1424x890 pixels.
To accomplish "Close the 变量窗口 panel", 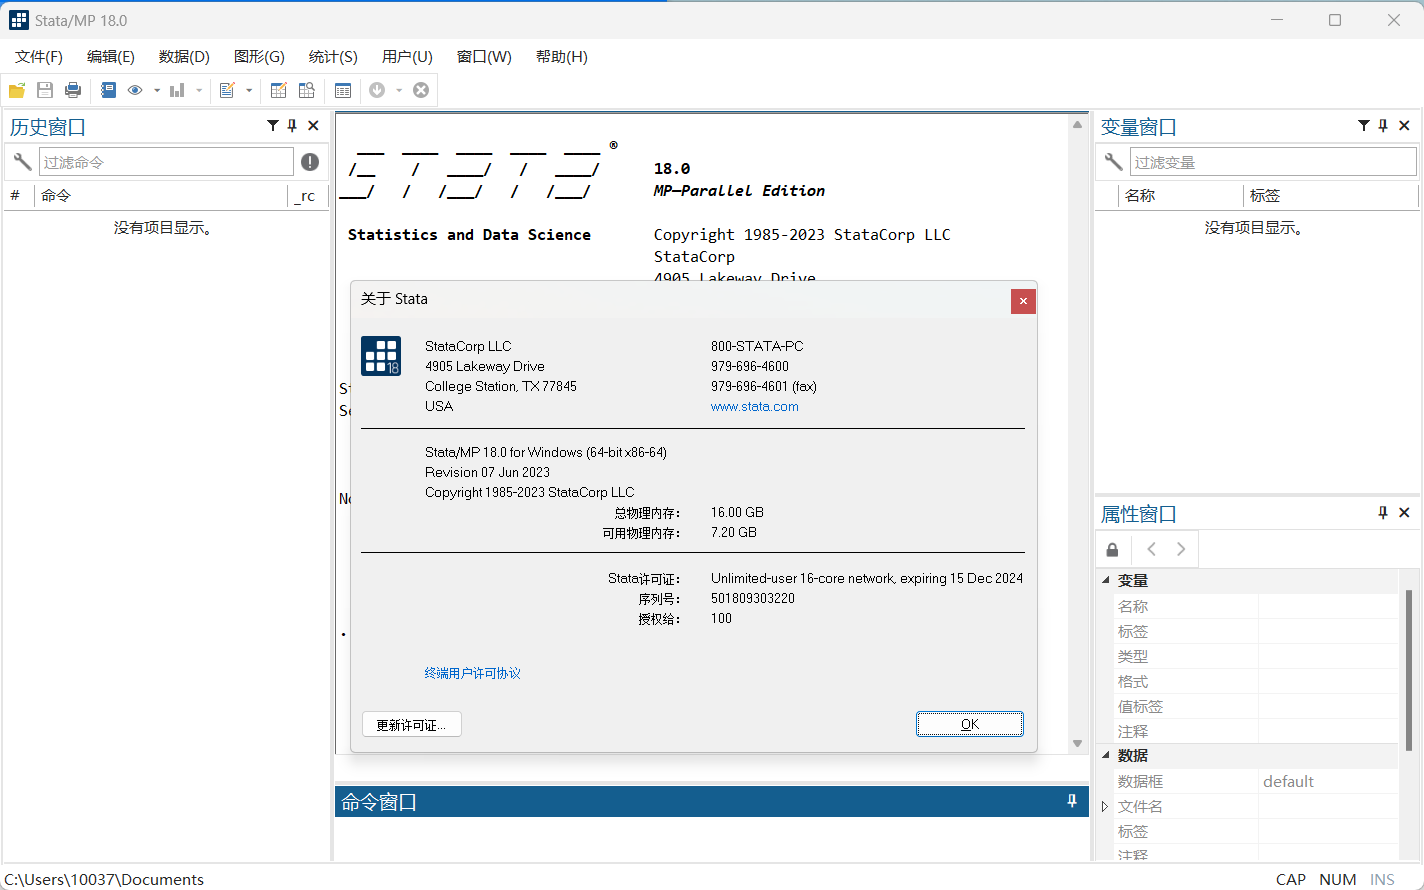I will click(1404, 125).
